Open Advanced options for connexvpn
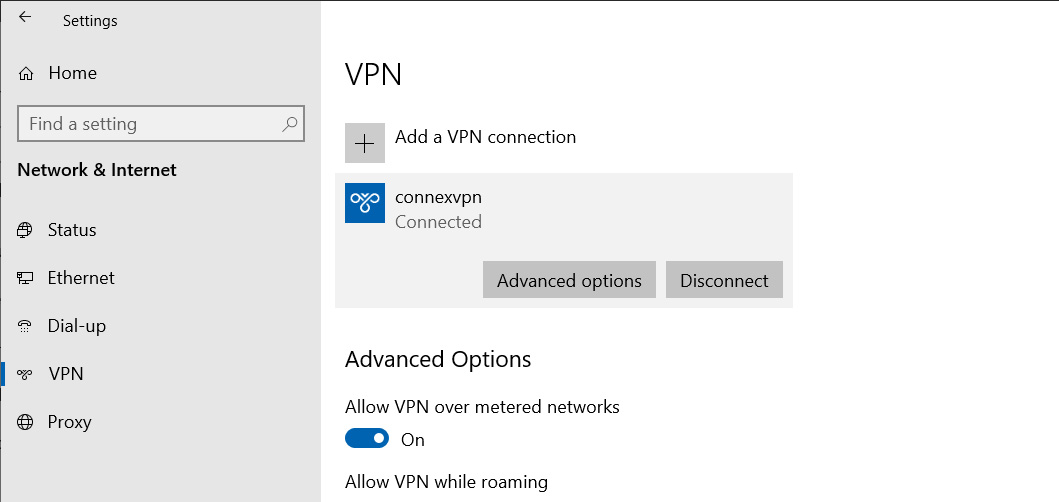 [569, 280]
